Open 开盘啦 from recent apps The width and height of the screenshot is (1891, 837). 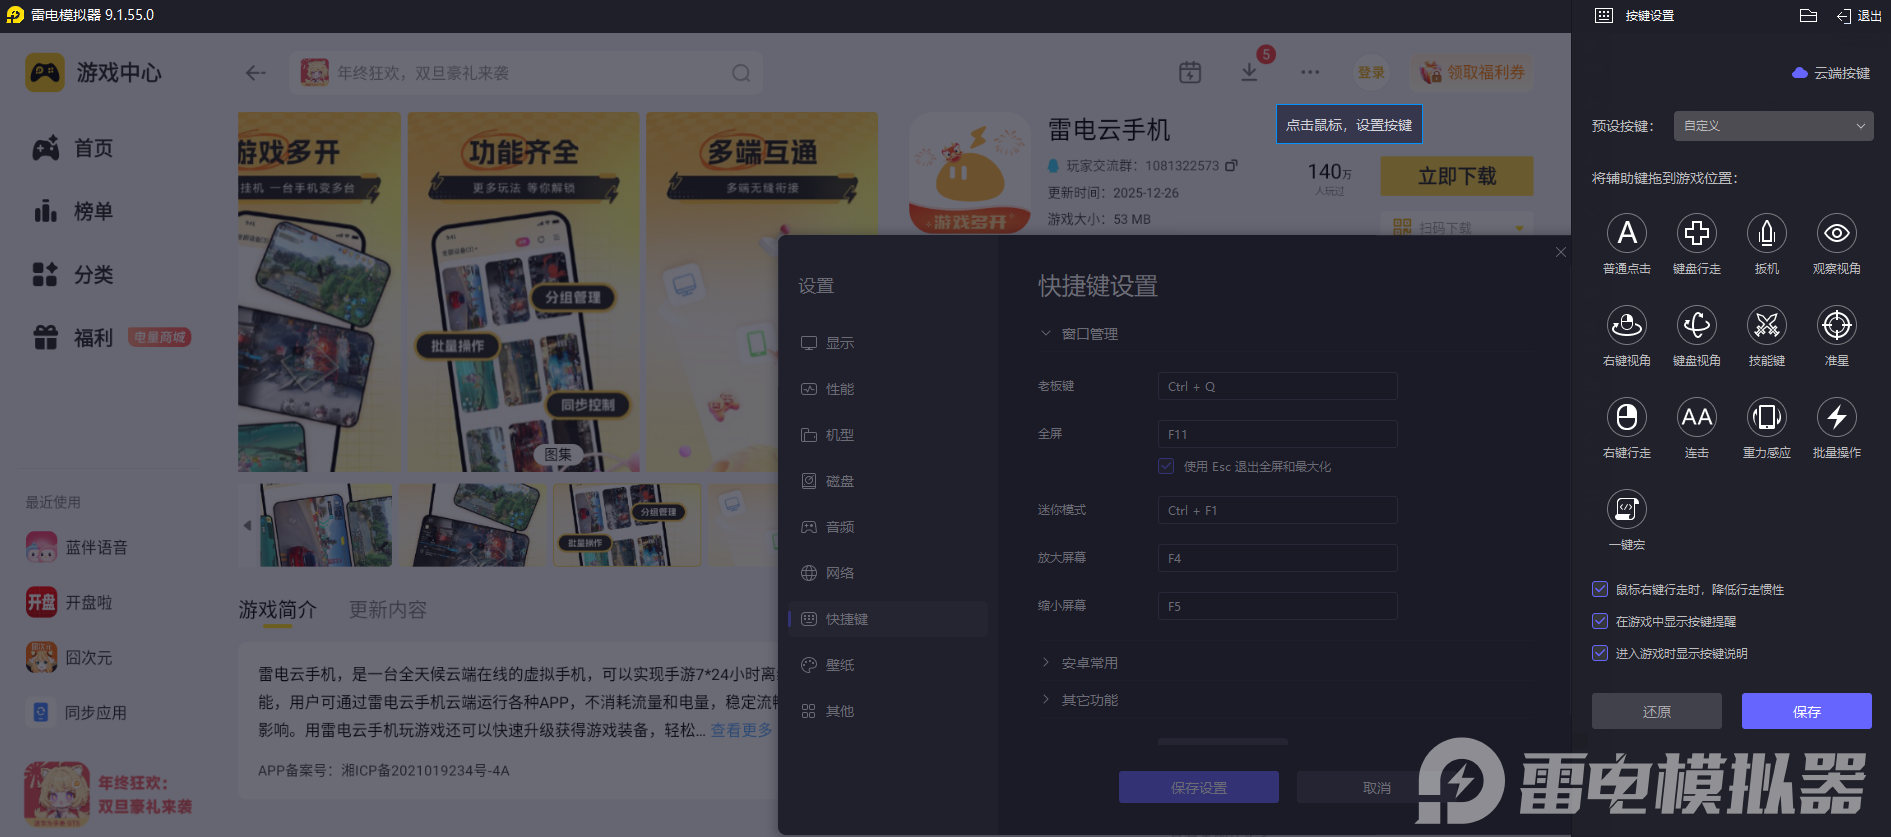pos(69,603)
